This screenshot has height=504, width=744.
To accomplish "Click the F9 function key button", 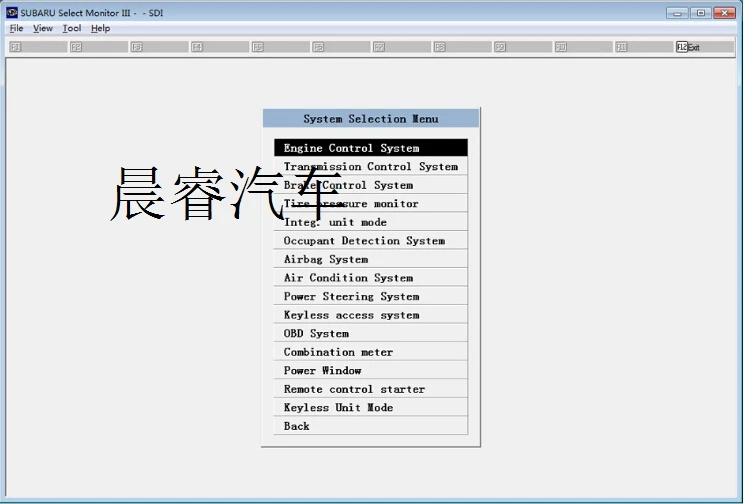I will click(523, 47).
